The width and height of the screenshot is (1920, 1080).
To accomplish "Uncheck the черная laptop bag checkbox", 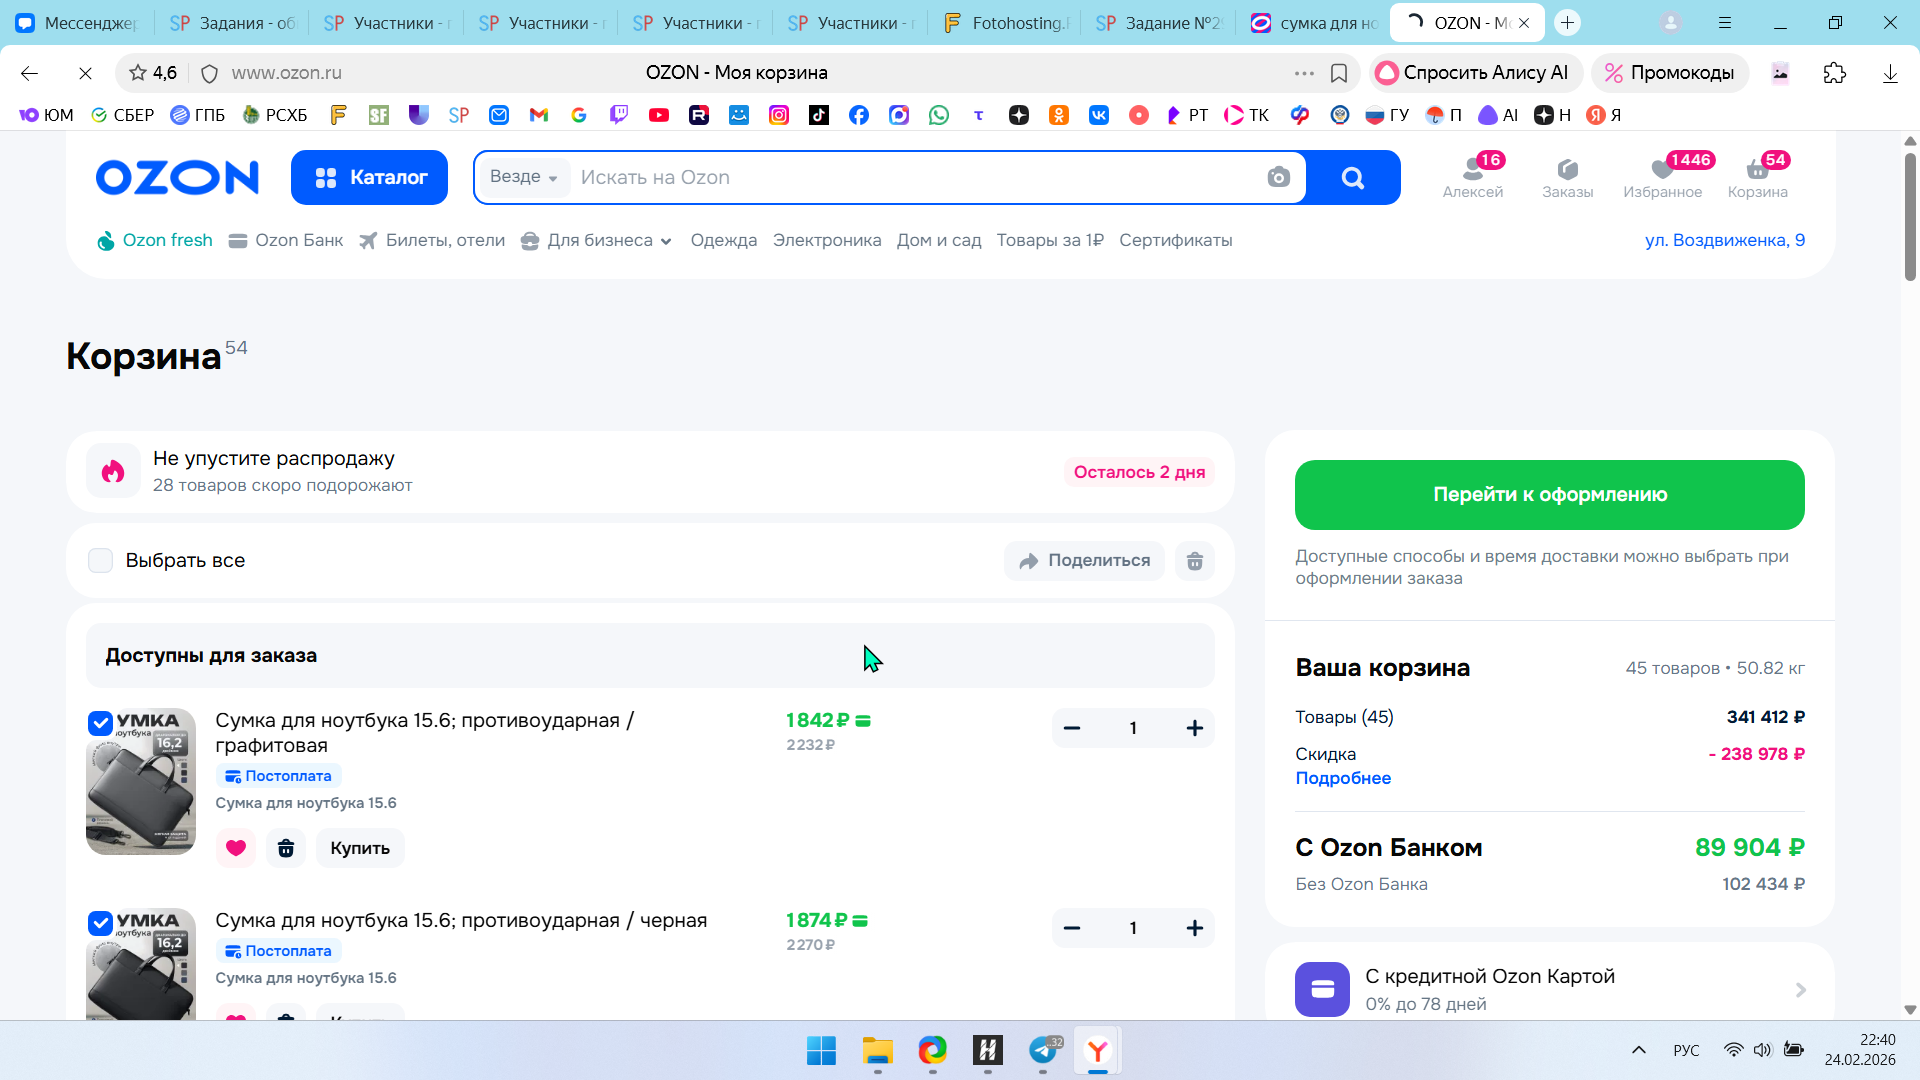I will click(x=100, y=923).
